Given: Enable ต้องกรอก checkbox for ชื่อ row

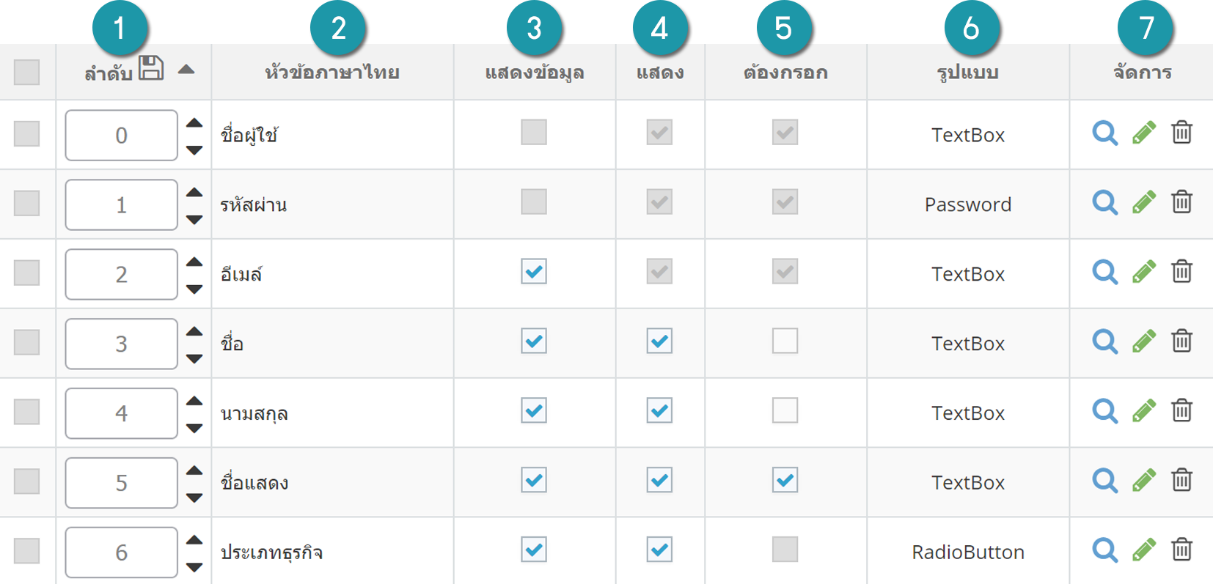Looking at the screenshot, I should click(785, 341).
